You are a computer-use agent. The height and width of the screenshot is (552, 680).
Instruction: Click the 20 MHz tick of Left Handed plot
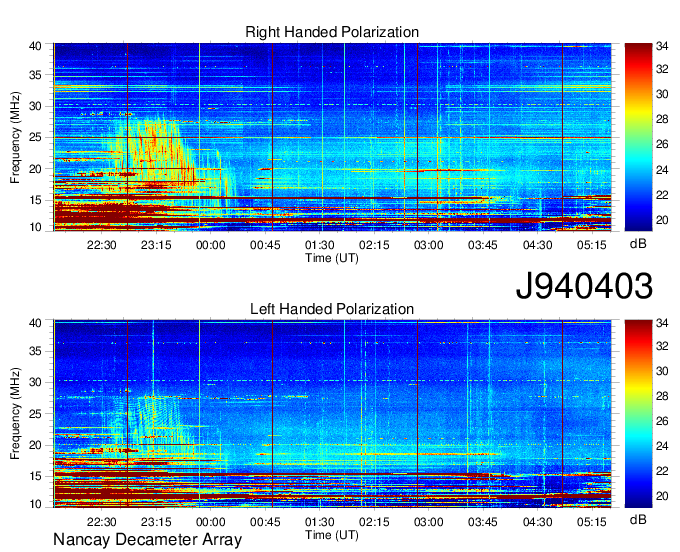35,445
